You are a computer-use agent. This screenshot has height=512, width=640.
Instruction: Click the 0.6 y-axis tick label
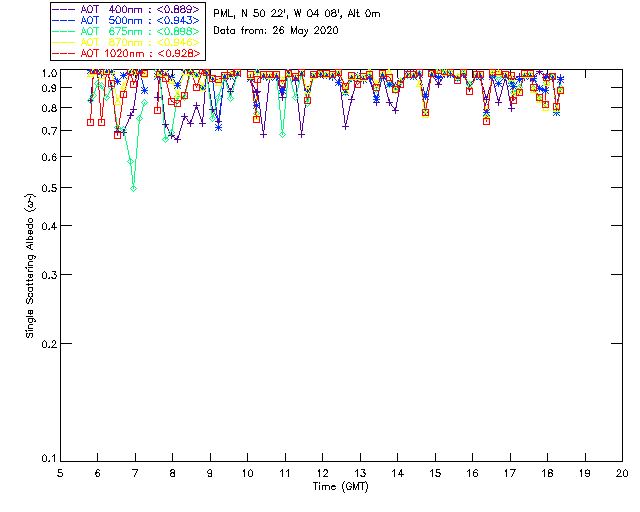click(x=49, y=158)
